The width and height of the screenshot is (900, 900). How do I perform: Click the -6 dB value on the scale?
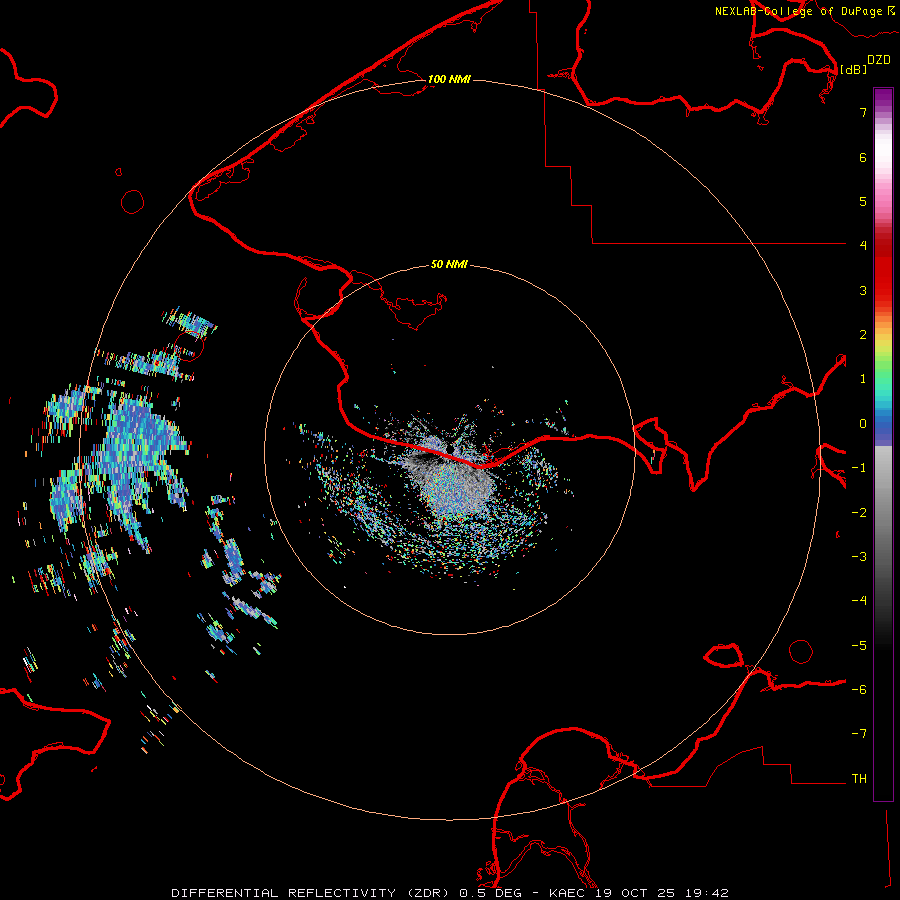(x=859, y=690)
